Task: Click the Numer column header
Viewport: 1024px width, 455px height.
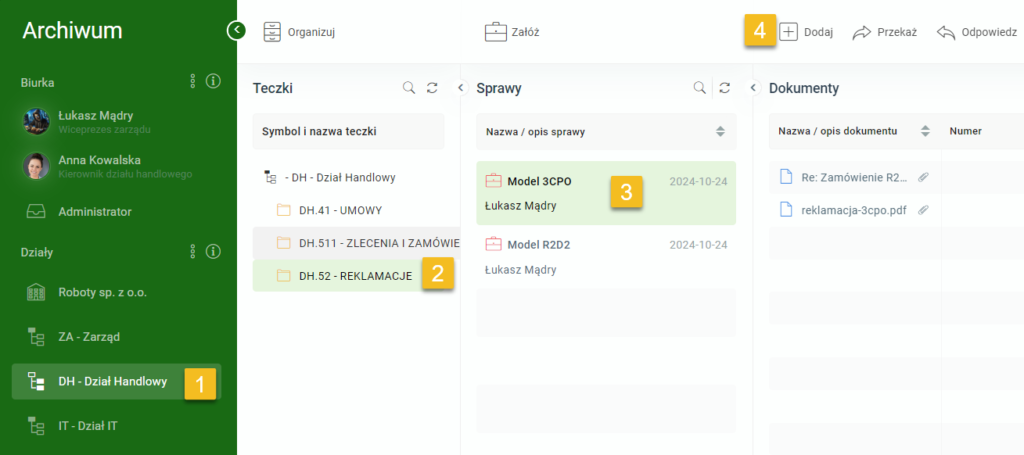Action: [965, 131]
